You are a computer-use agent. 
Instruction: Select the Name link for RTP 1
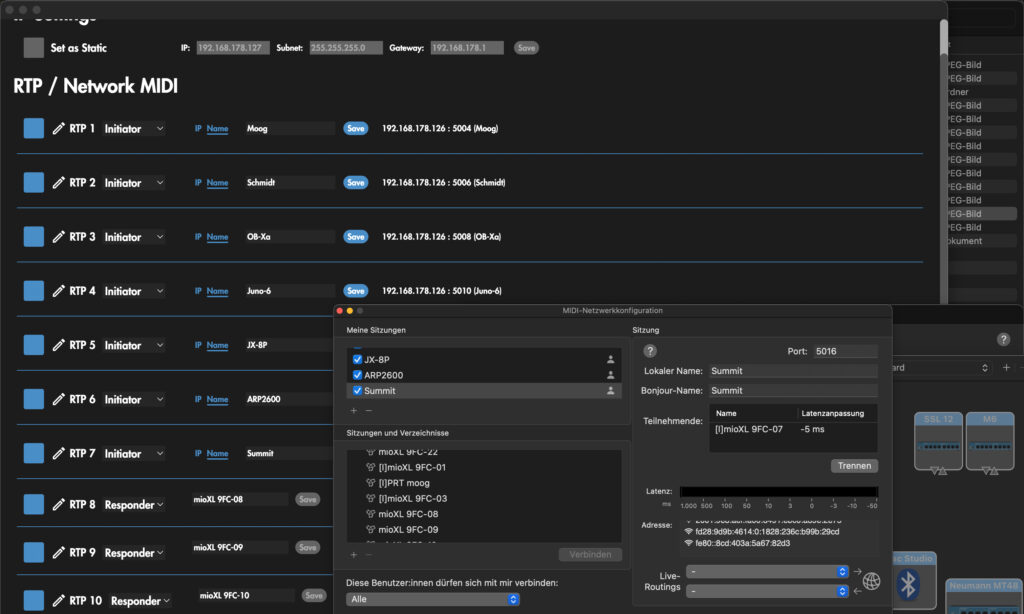tap(217, 129)
